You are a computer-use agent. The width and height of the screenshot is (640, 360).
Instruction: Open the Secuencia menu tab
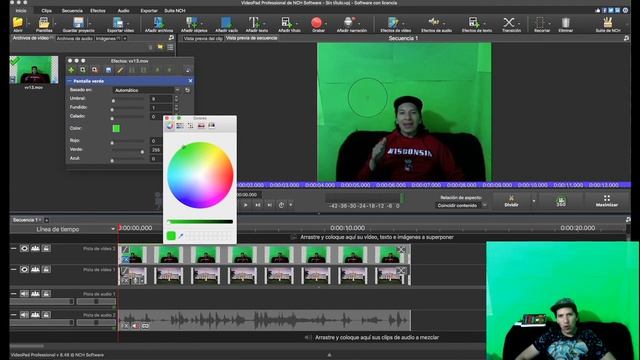72,11
